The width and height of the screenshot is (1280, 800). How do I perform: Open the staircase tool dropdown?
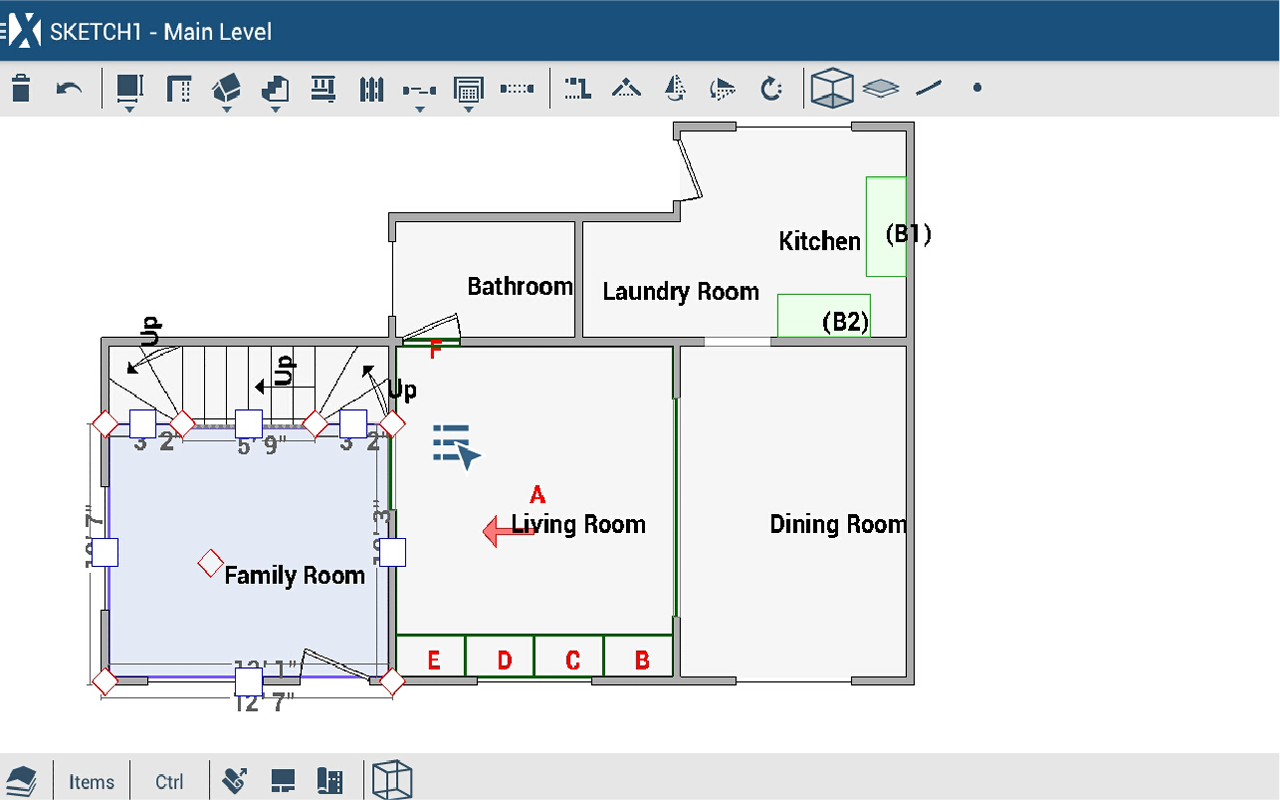[x=275, y=90]
